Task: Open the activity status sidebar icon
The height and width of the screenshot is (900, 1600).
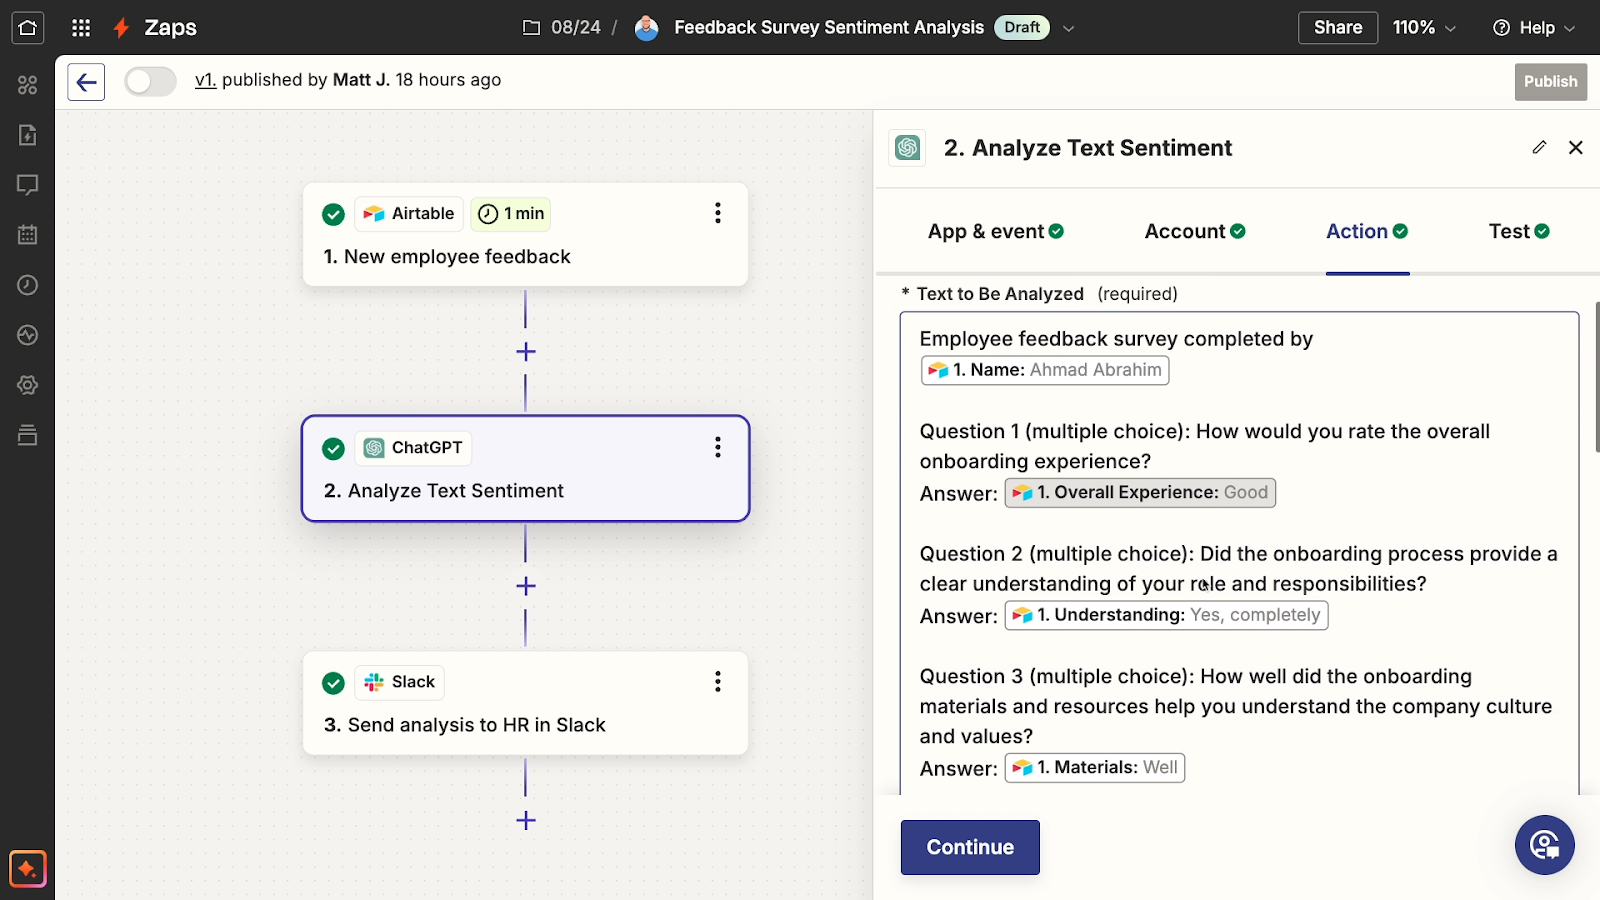Action: tap(27, 335)
